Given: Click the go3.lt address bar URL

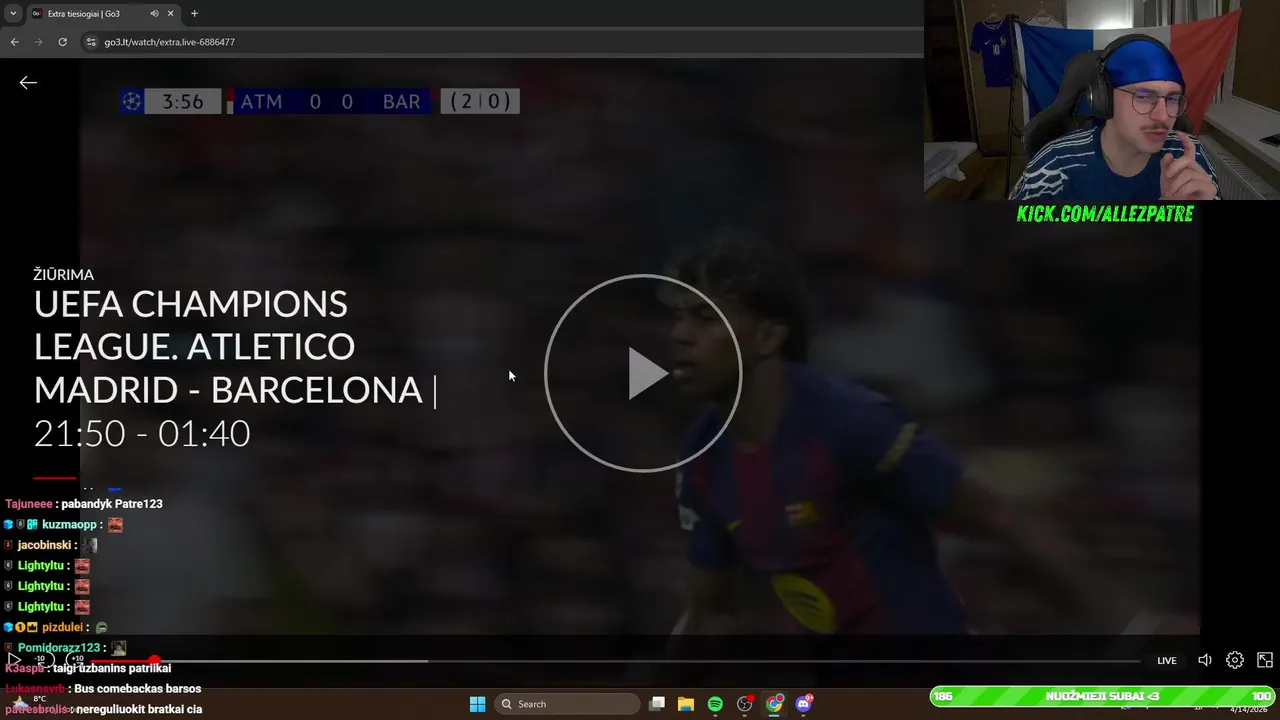Looking at the screenshot, I should [x=170, y=42].
